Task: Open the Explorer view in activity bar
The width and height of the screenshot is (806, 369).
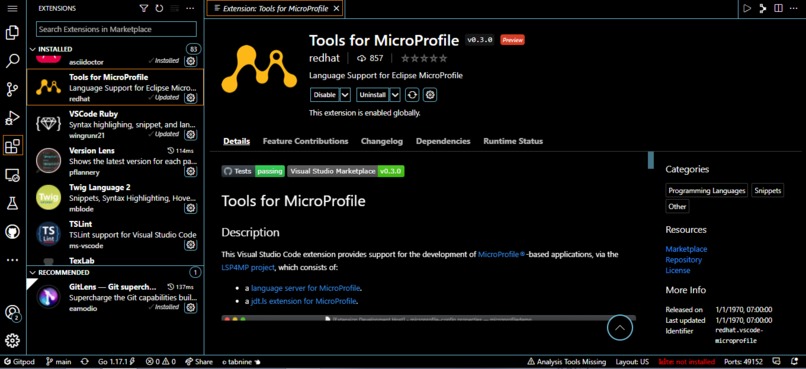Action: point(12,33)
